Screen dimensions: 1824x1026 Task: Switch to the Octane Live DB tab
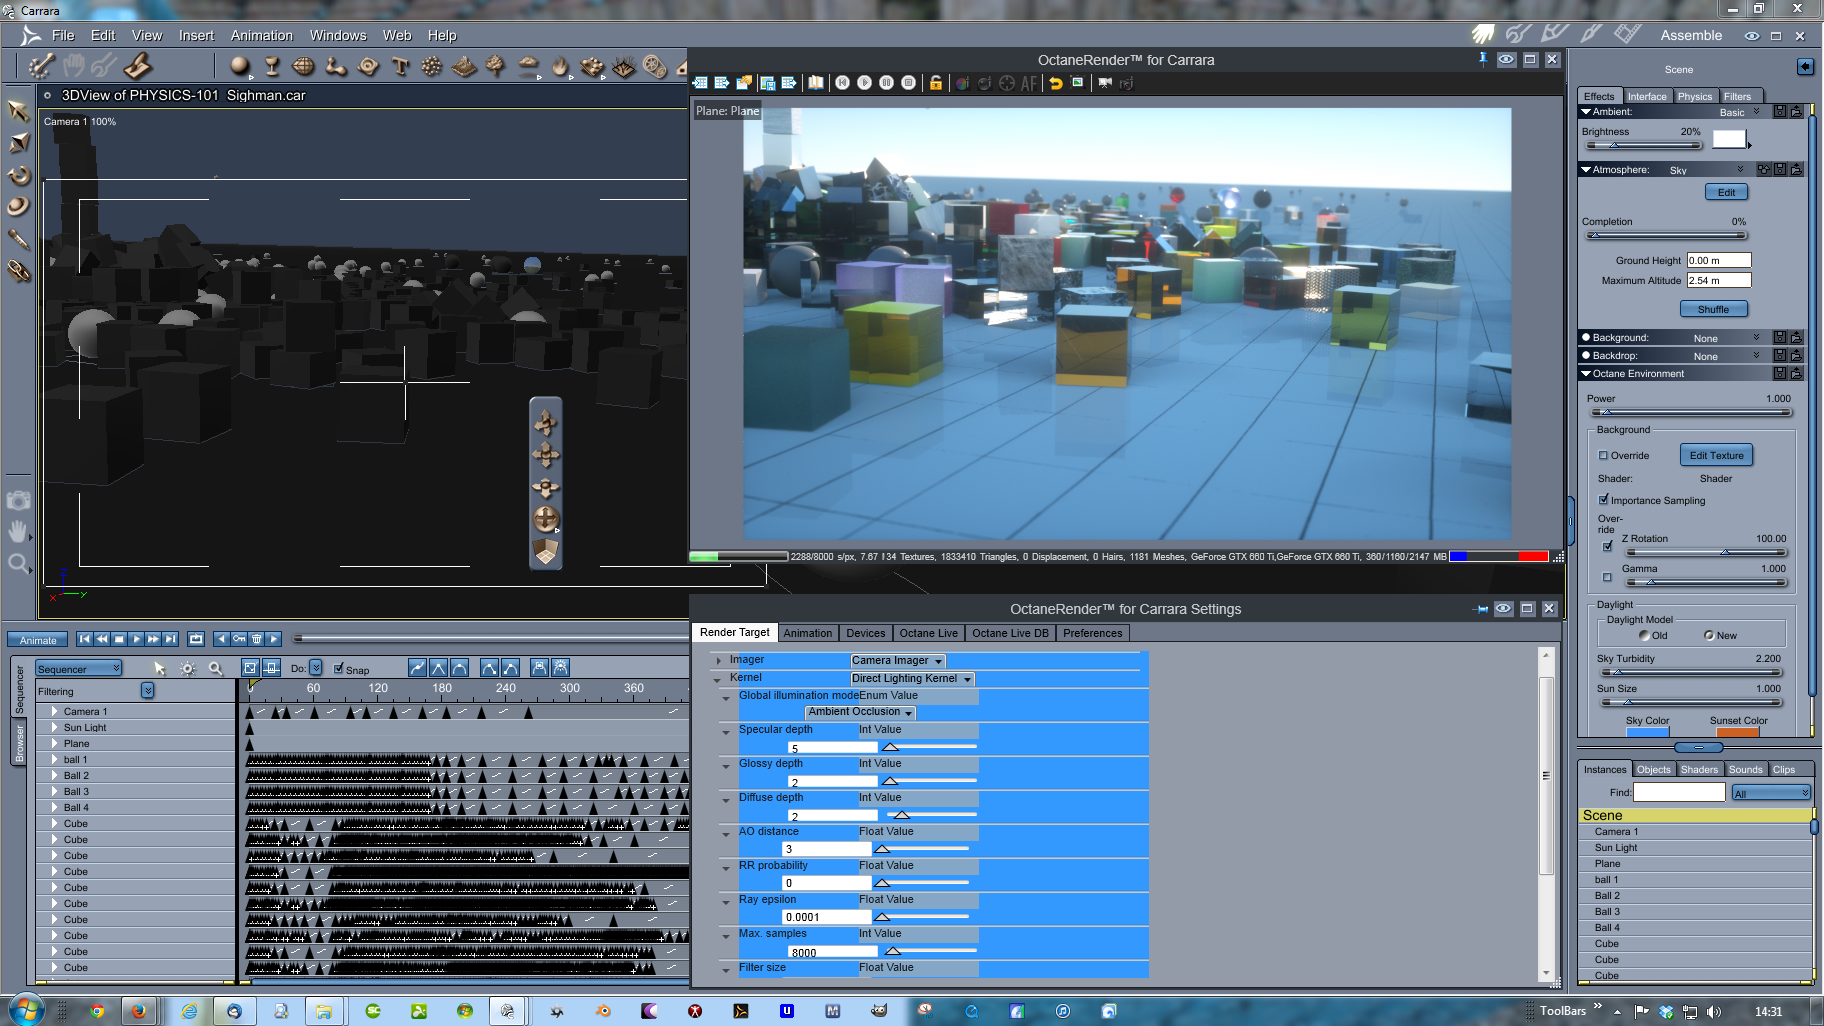[1010, 633]
